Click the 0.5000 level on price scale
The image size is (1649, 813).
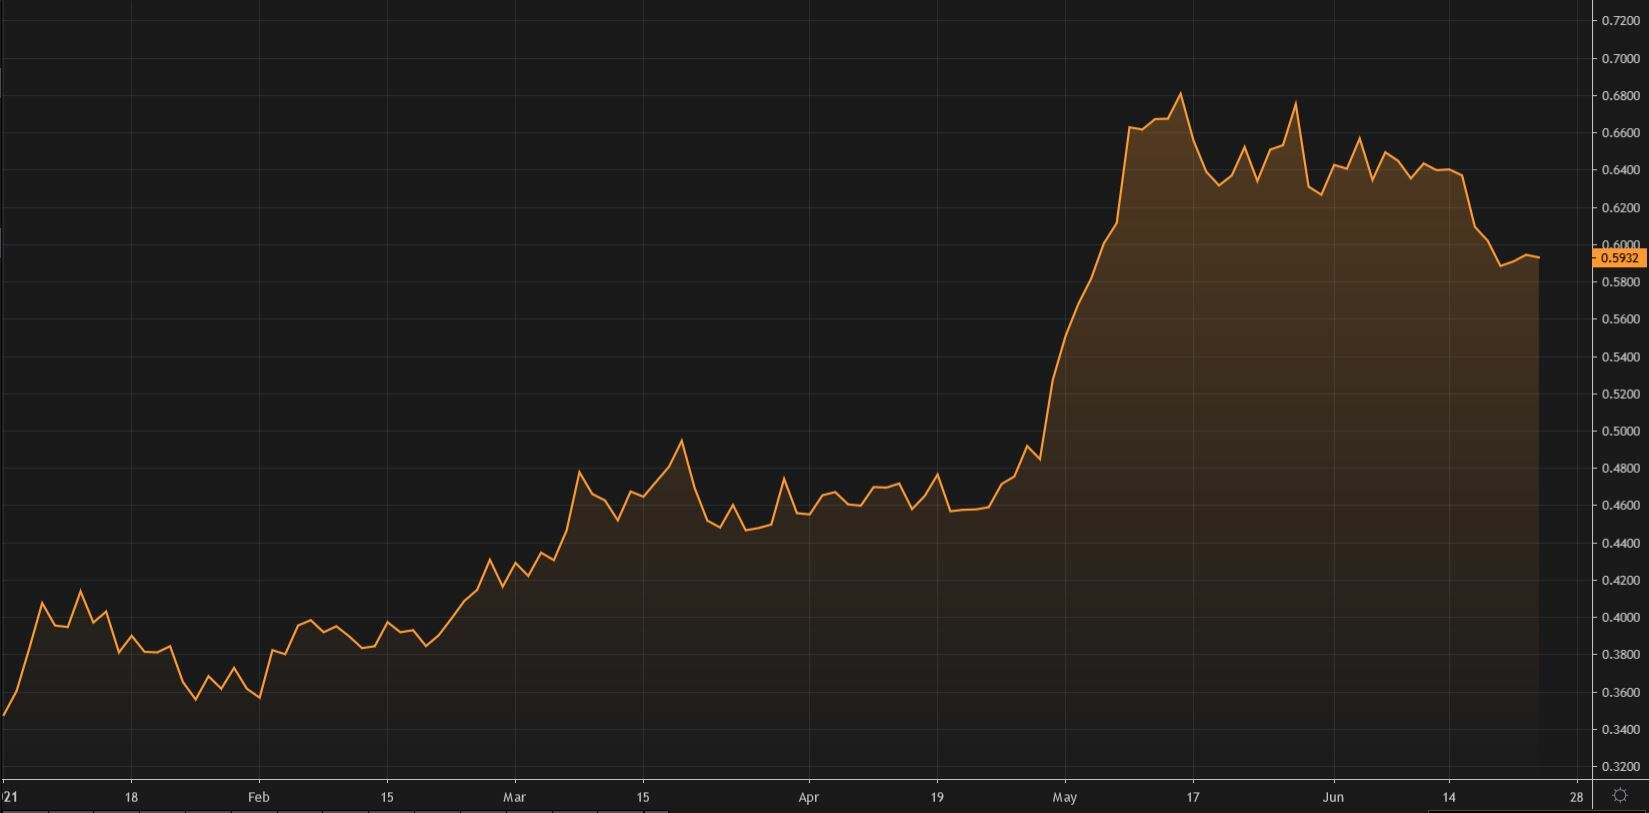[1619, 431]
